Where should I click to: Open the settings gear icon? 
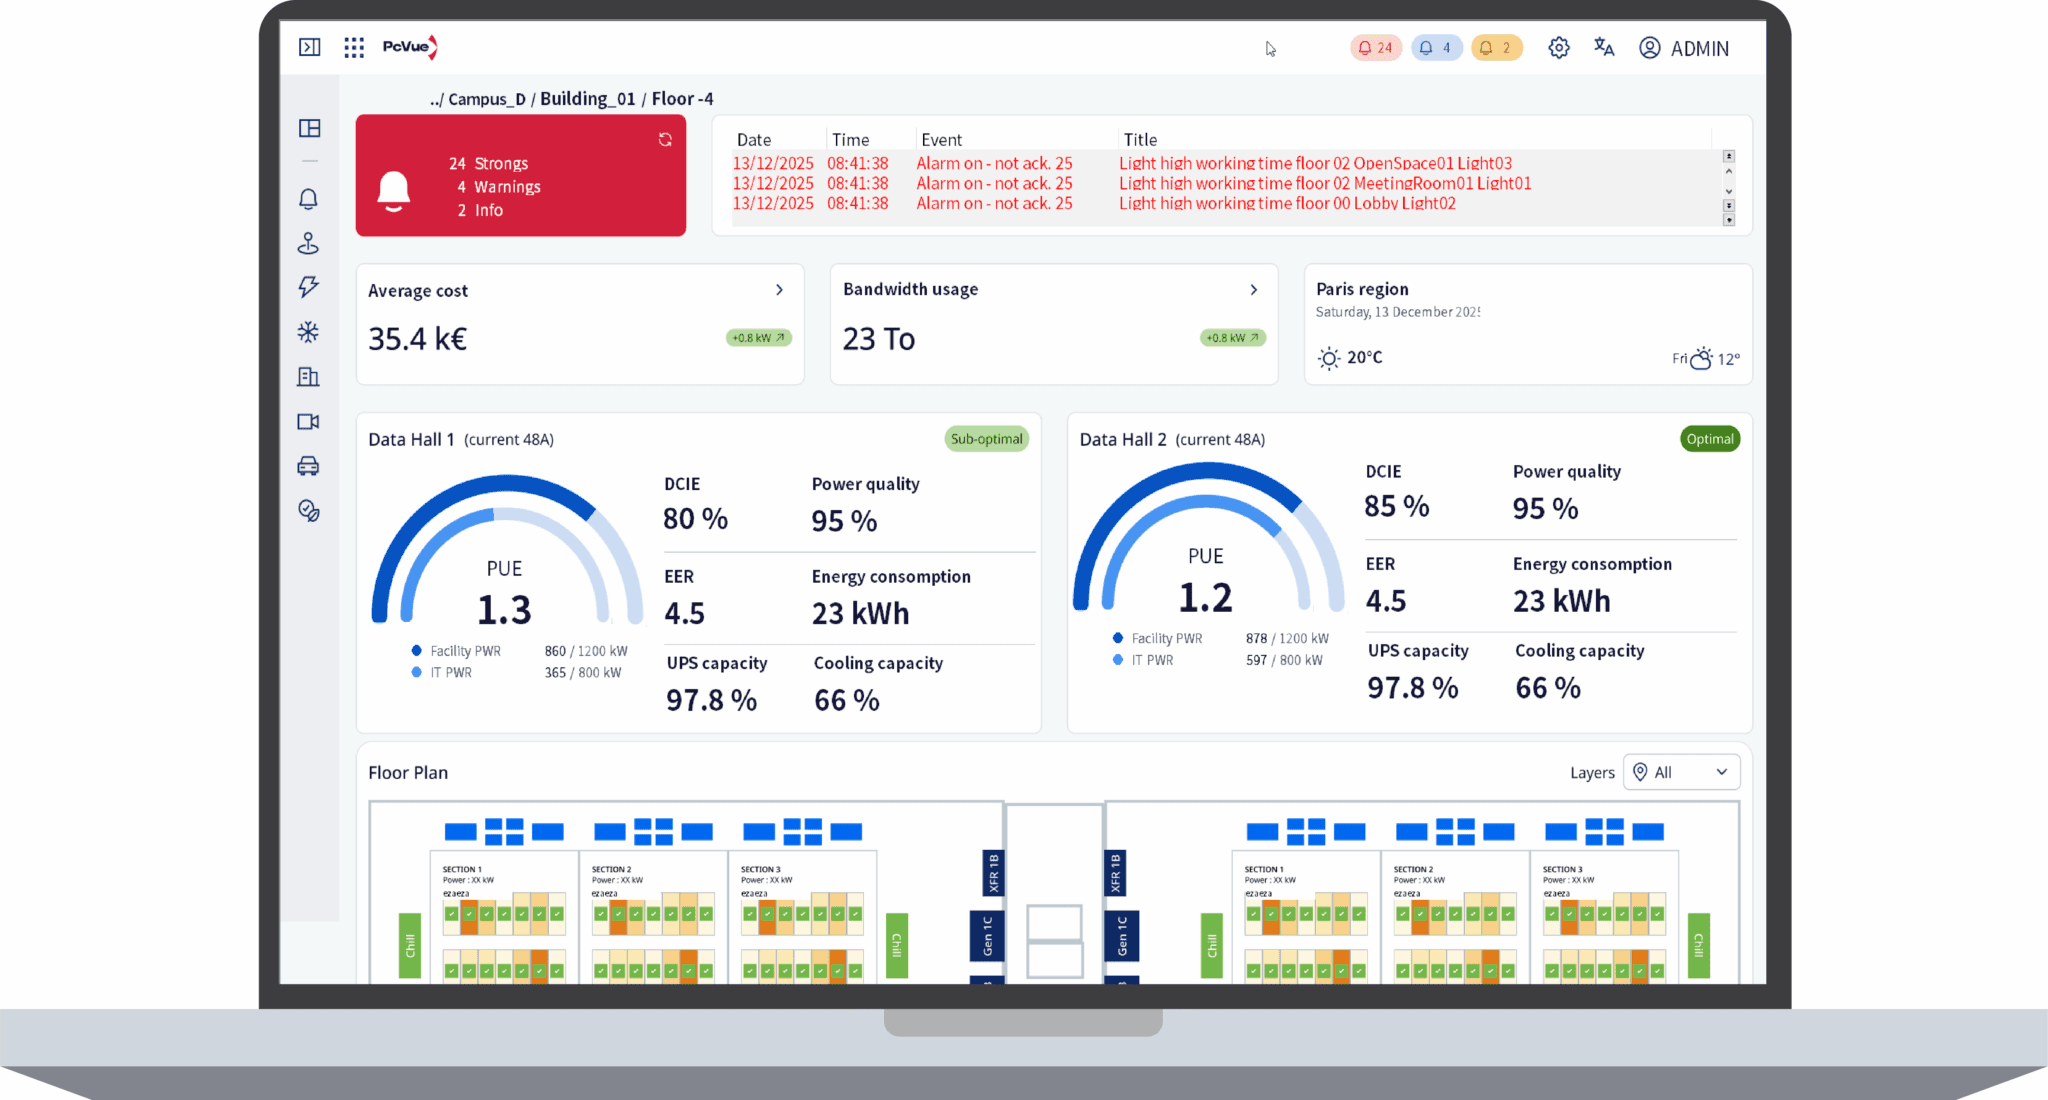(x=1559, y=47)
